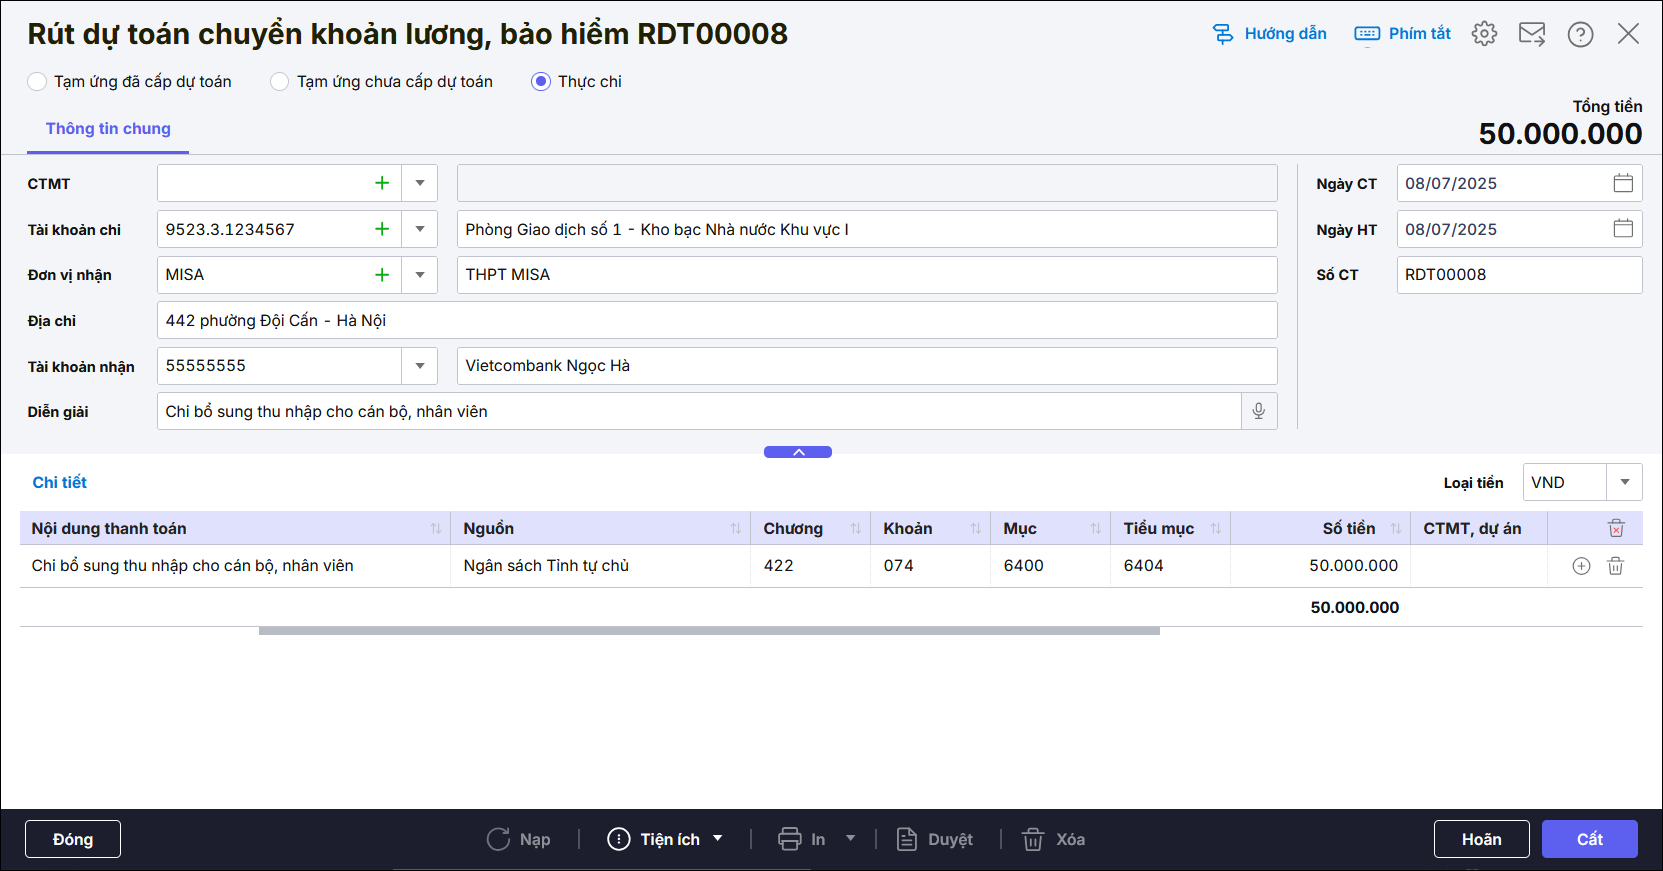Select Tạm ứng chưa cấp dự toán option
This screenshot has width=1663, height=871.
coord(280,82)
